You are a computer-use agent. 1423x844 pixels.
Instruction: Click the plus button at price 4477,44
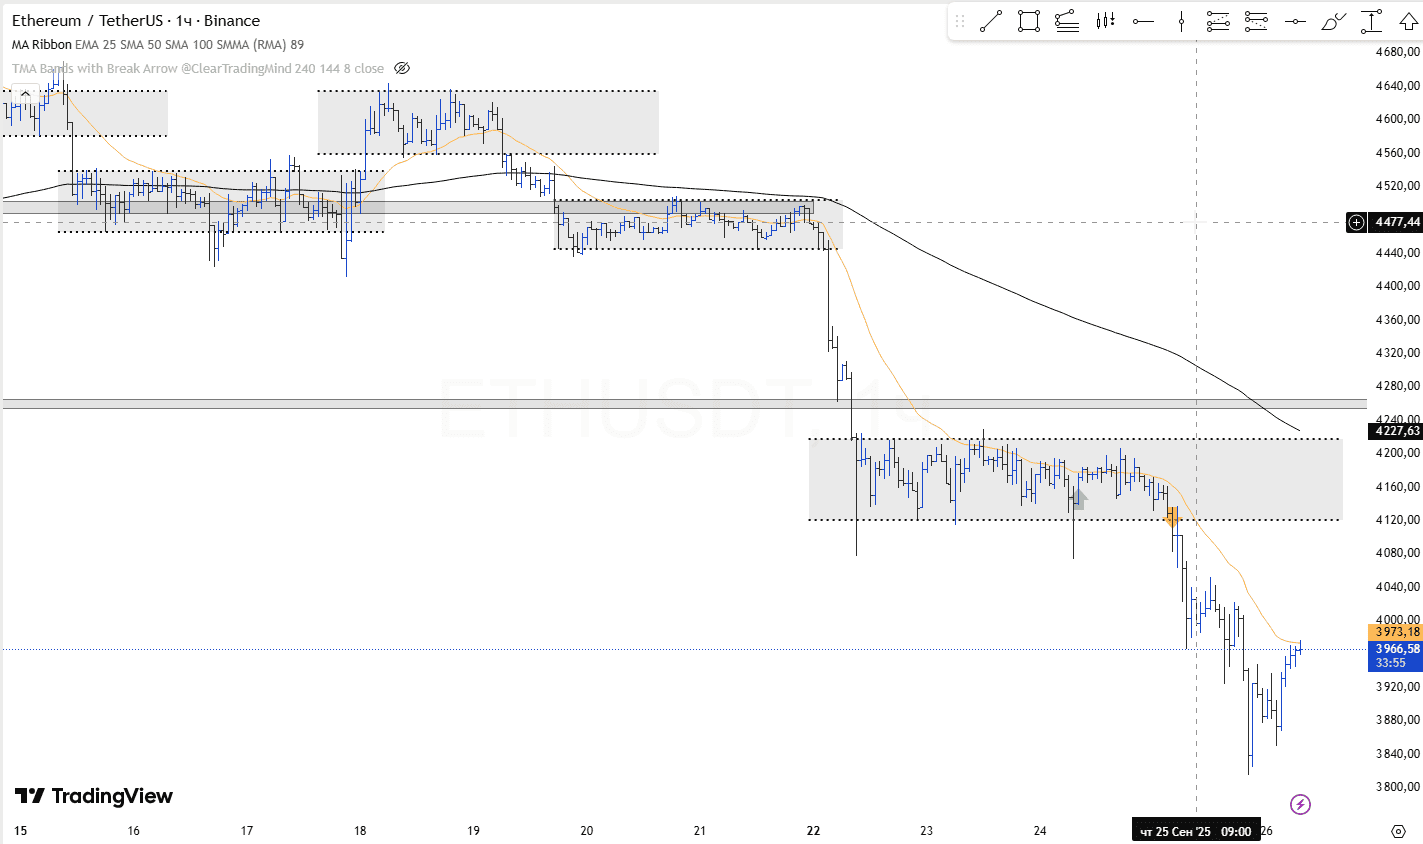(x=1356, y=222)
